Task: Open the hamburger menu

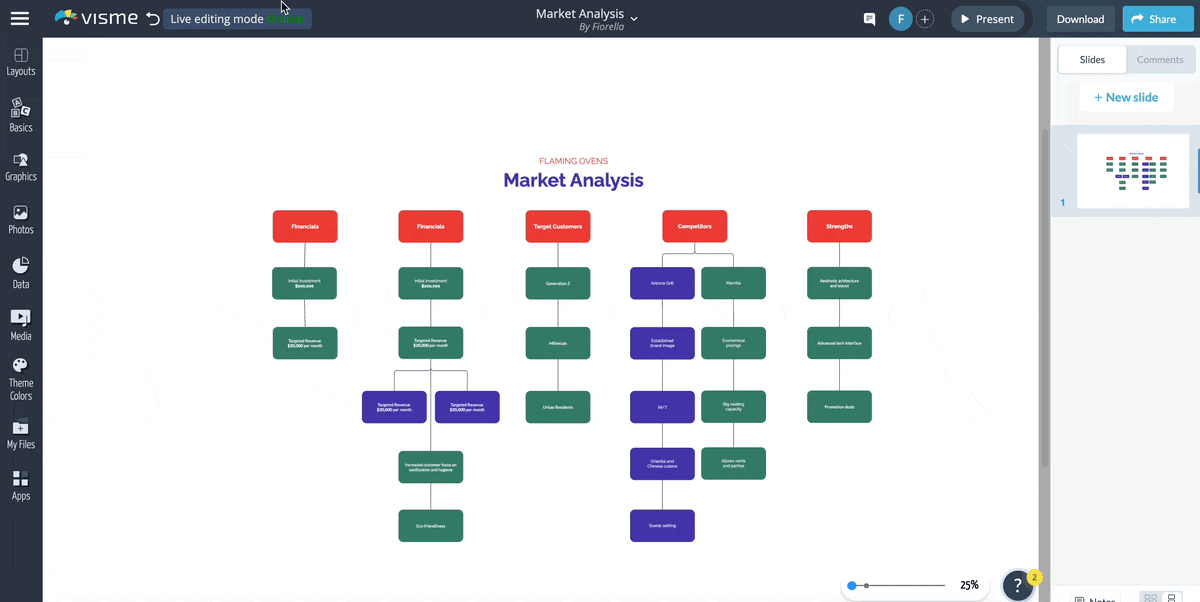Action: [21, 17]
